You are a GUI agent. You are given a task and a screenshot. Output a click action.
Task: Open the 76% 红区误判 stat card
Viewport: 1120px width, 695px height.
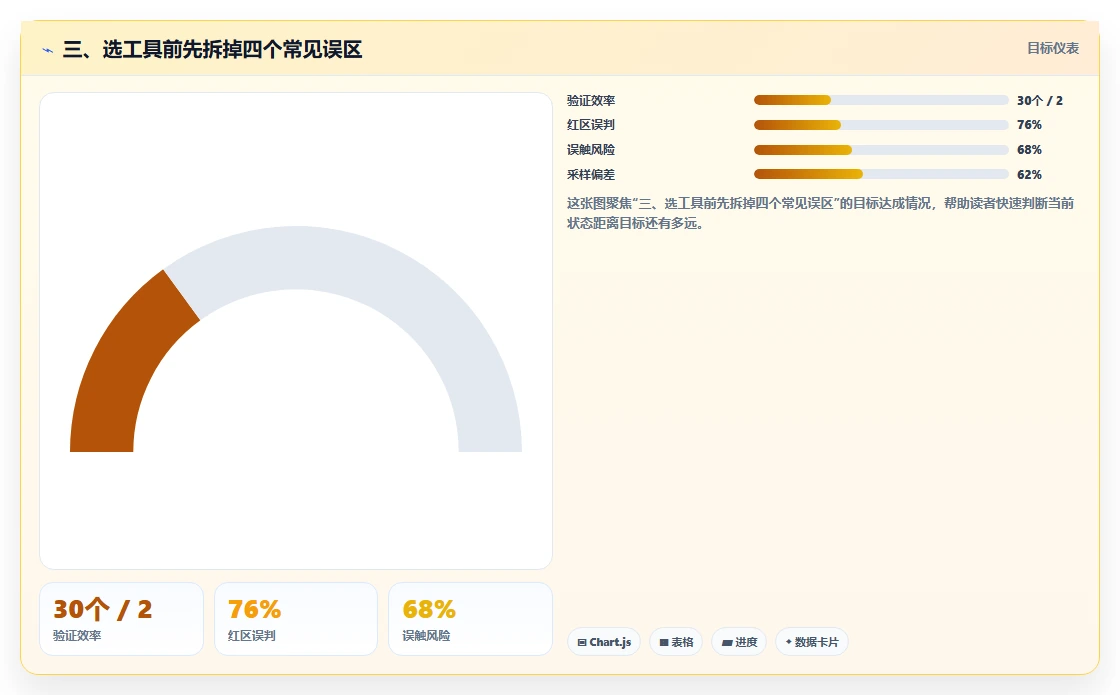296,619
